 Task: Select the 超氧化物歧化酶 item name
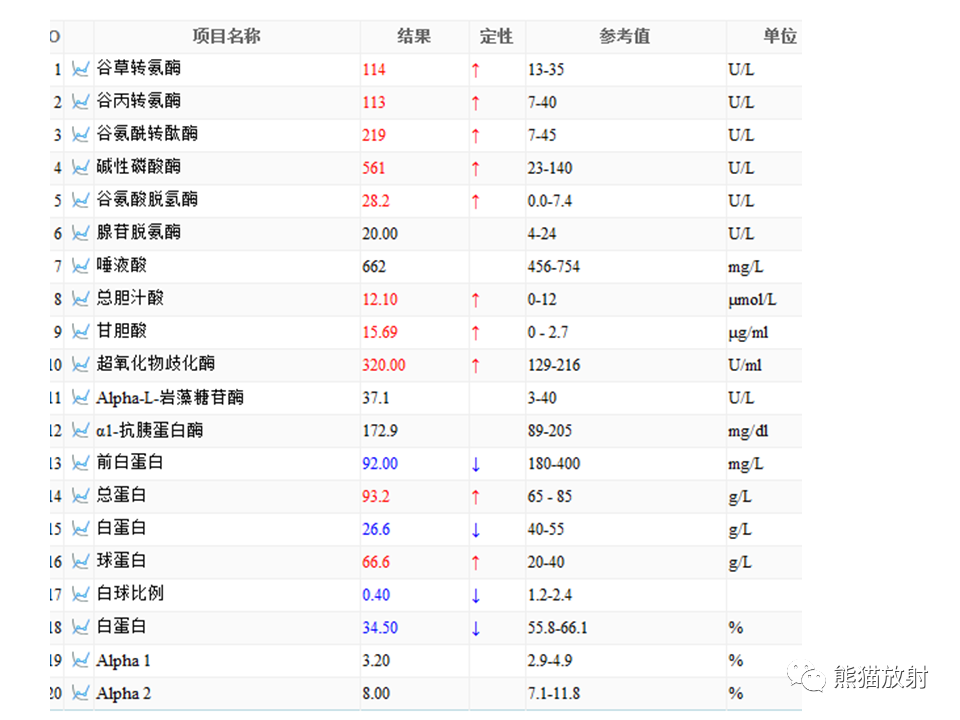tap(156, 363)
